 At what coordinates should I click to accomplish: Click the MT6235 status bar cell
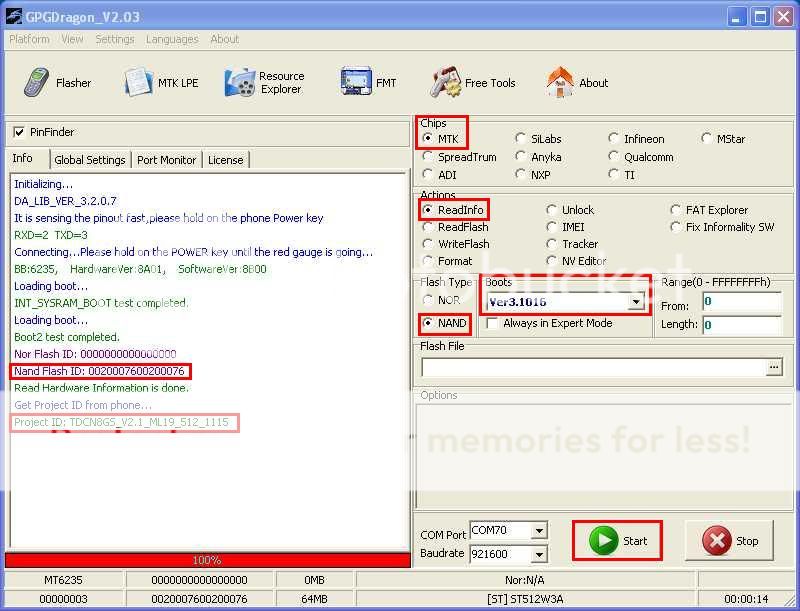coord(63,580)
